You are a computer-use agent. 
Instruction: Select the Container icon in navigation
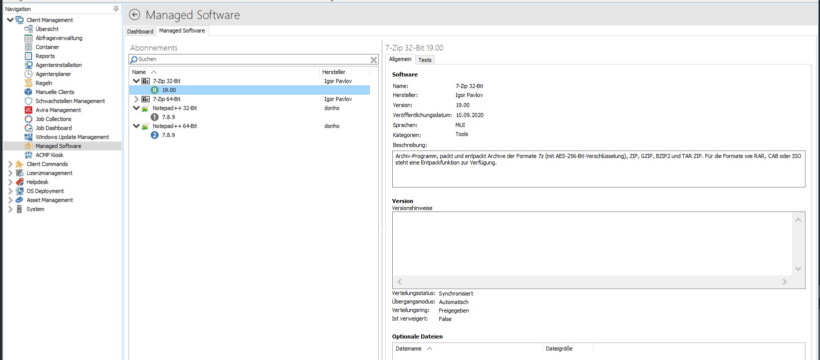point(29,47)
